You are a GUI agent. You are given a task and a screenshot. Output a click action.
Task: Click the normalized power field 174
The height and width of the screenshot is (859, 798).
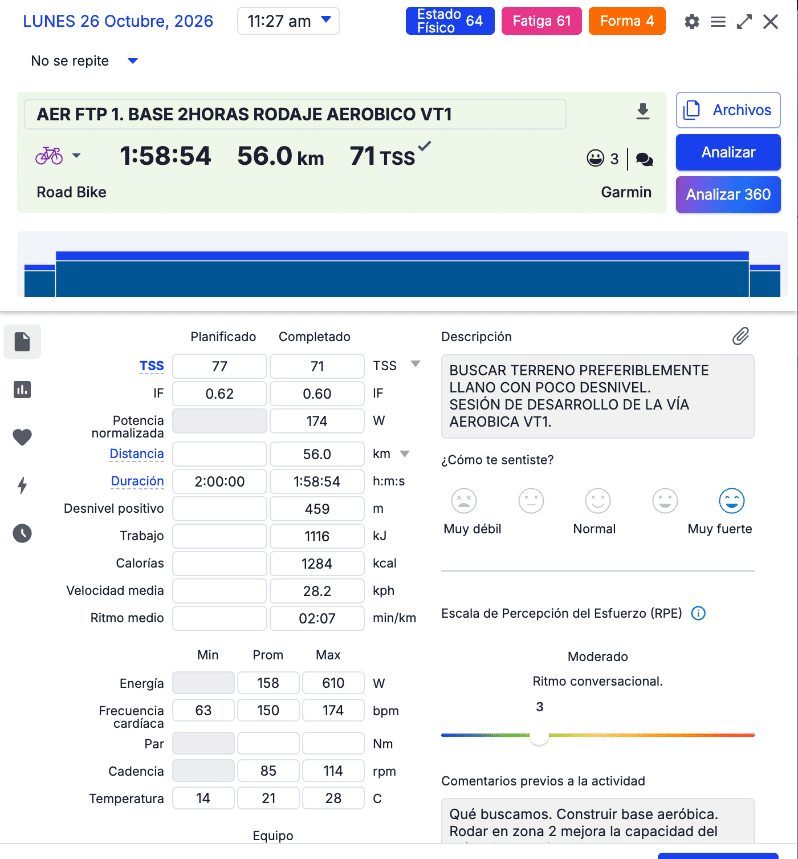pyautogui.click(x=317, y=421)
